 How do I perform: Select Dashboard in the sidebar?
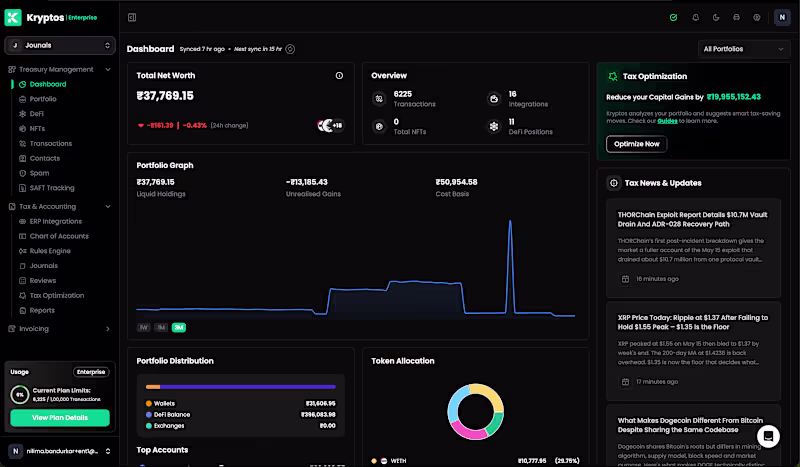(47, 84)
